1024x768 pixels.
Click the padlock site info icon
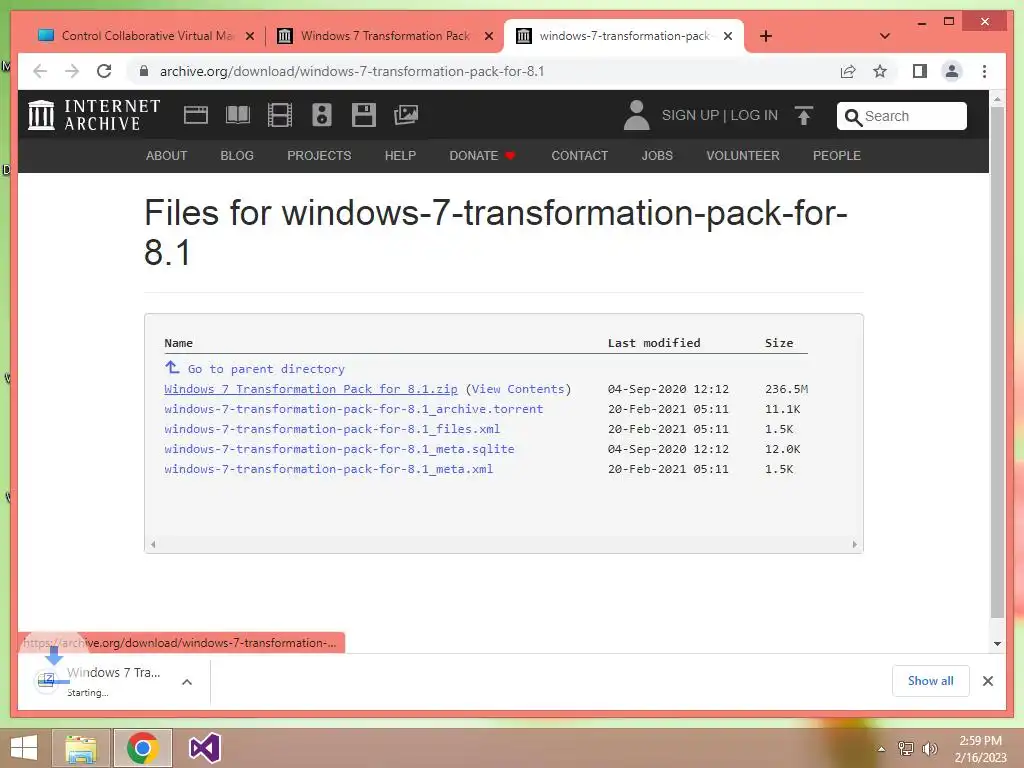coord(144,71)
